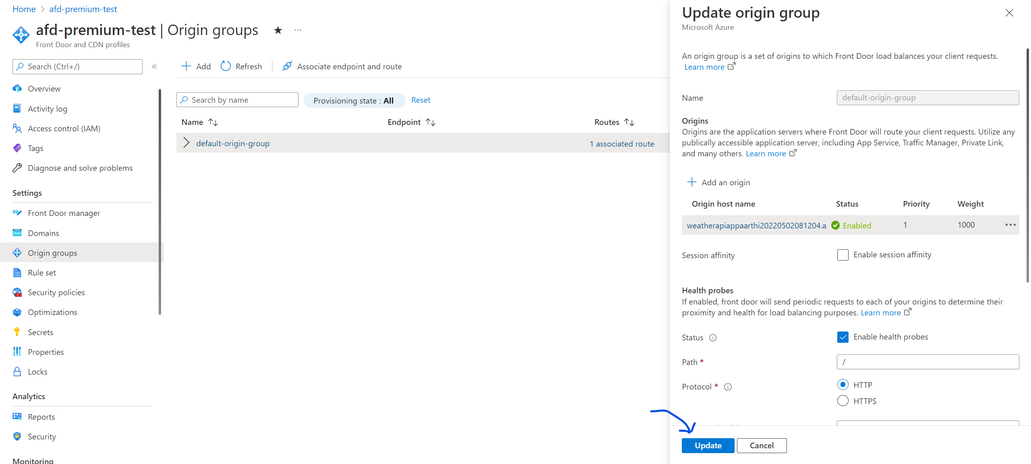Screen dimensions: 1031x464
Task: Click the Locks padlock icon
Action: pyautogui.click(x=18, y=371)
